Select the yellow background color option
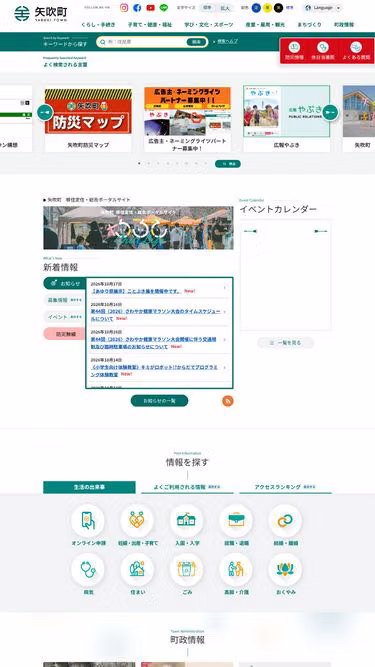375x667 pixels. (x=267, y=8)
